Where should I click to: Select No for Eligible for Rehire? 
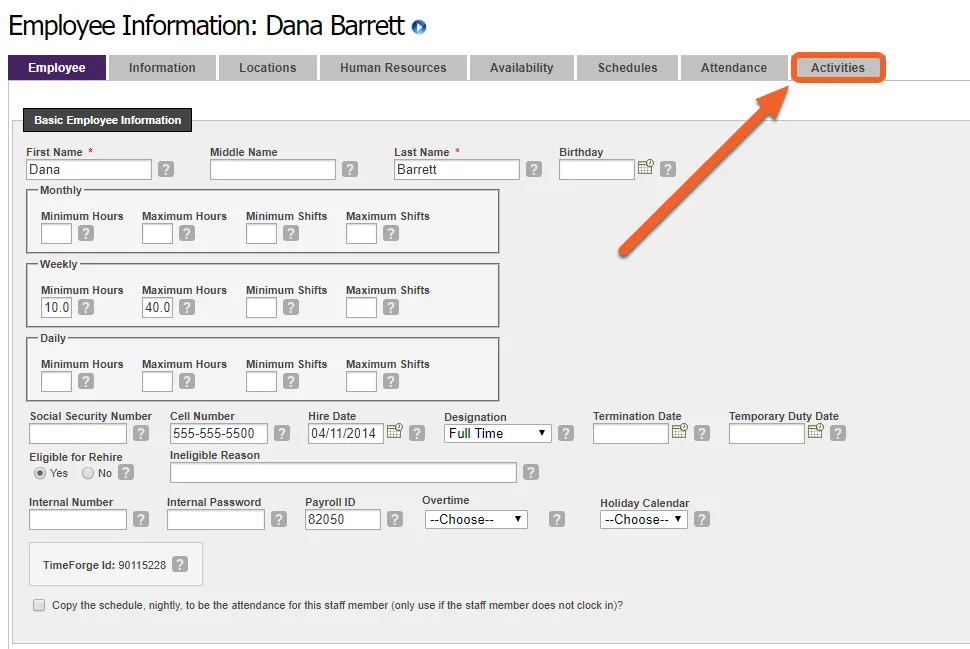click(88, 473)
